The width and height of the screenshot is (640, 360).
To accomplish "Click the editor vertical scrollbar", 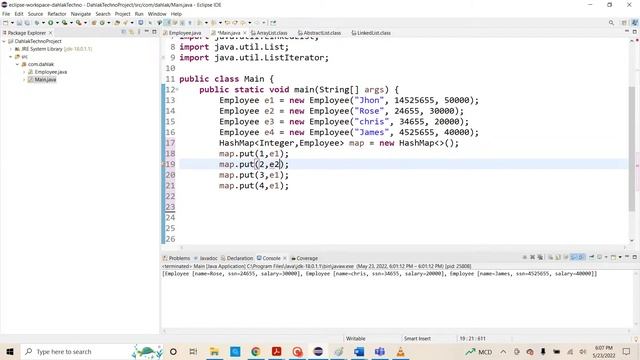I will point(632,149).
